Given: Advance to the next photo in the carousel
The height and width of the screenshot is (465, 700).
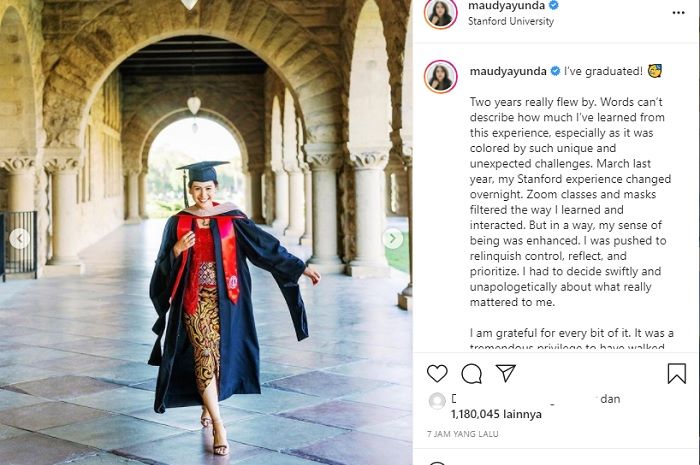Looking at the screenshot, I should tap(393, 238).
